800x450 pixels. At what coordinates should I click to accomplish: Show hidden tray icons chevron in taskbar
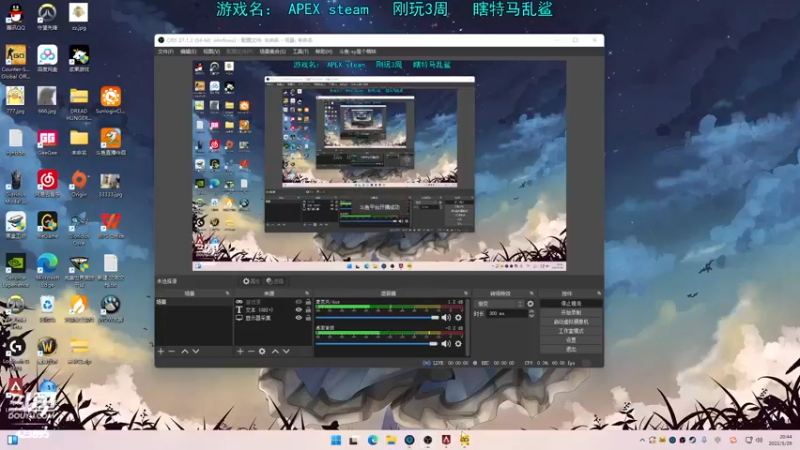642,440
